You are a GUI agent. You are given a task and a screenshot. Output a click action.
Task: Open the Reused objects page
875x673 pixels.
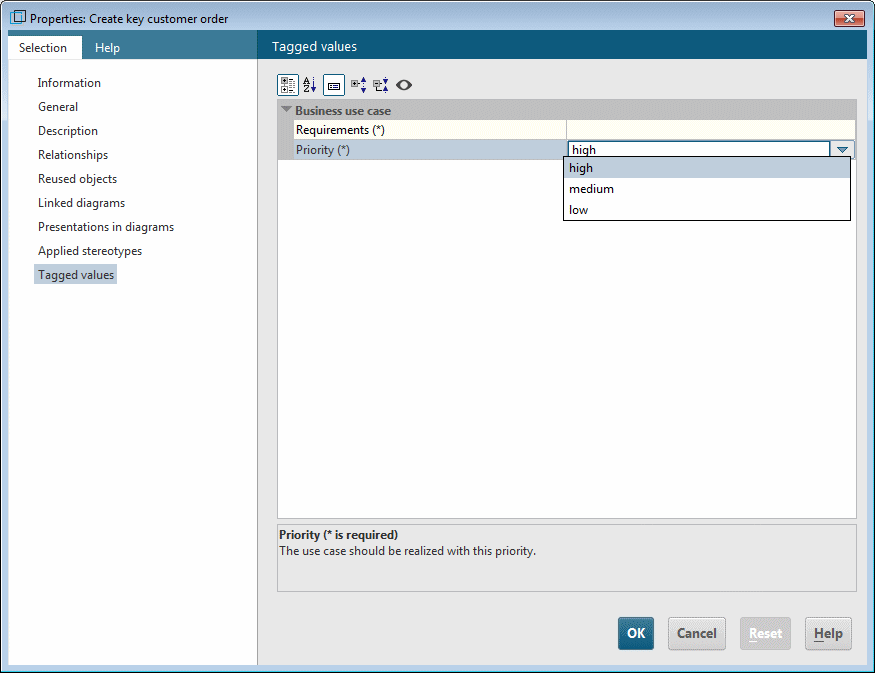point(78,179)
